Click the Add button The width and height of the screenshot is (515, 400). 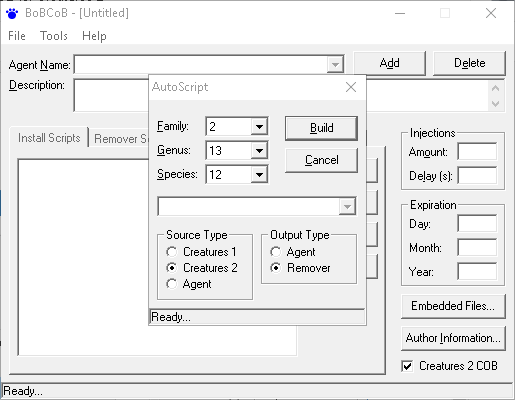coord(389,63)
